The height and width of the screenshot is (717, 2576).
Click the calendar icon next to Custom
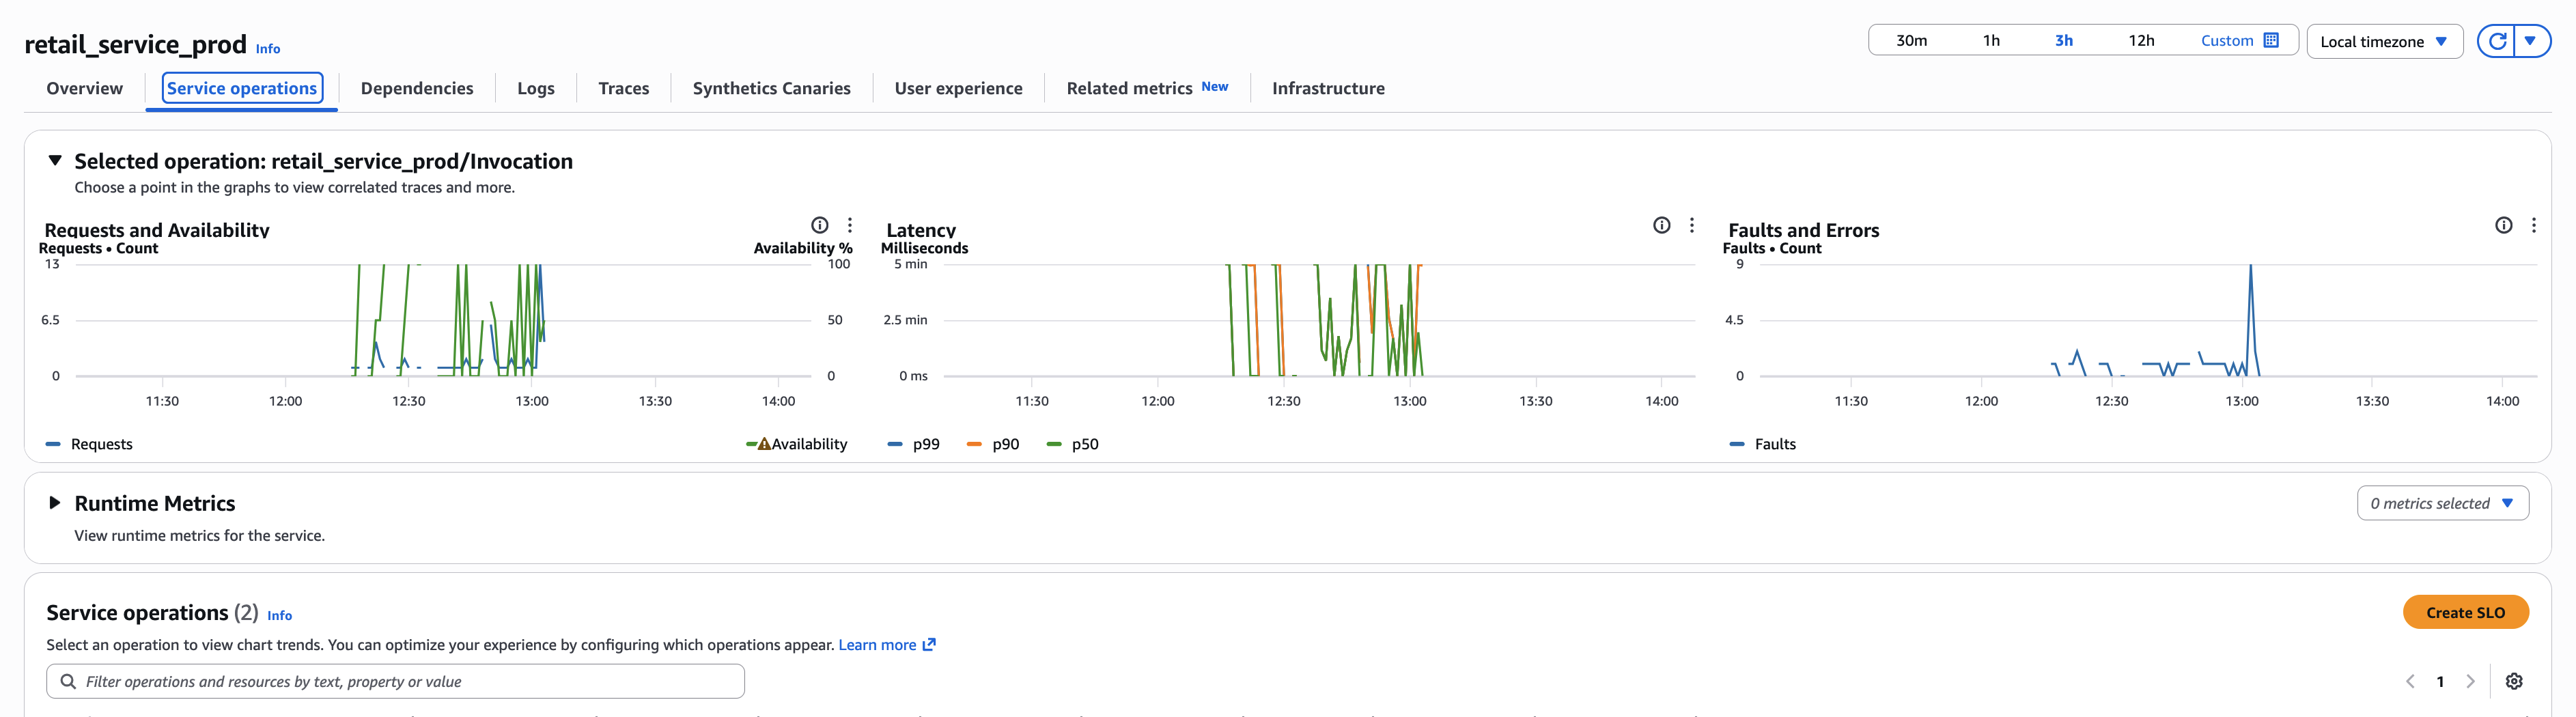coord(2271,40)
